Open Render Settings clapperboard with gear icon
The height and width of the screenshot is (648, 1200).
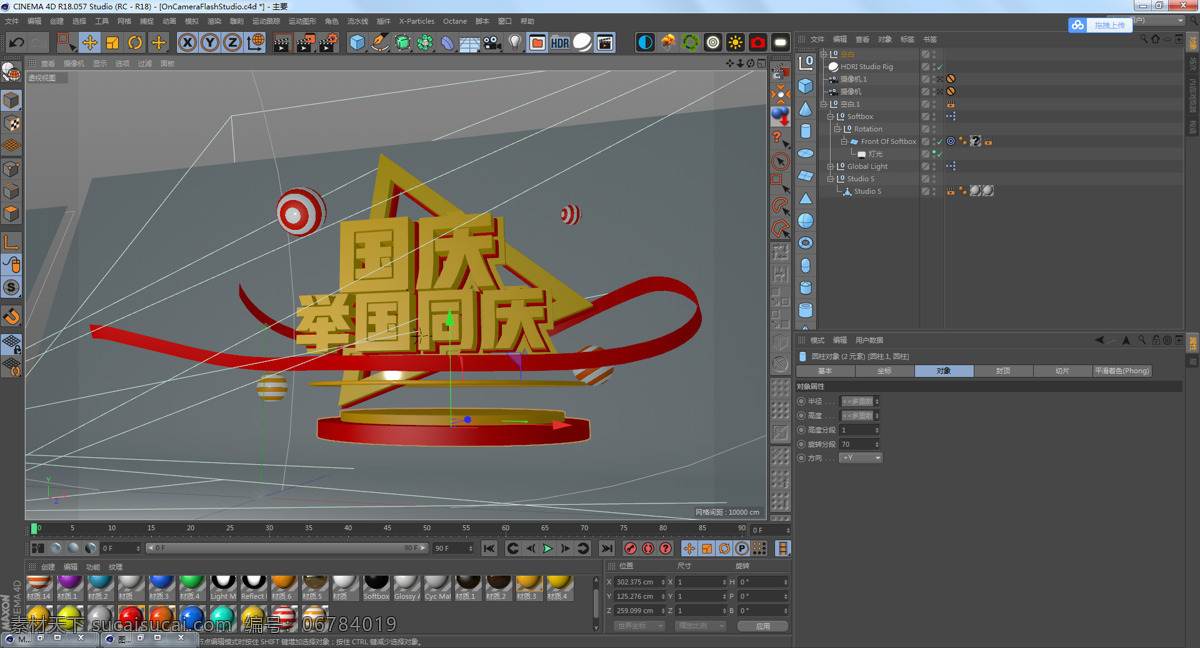[328, 43]
